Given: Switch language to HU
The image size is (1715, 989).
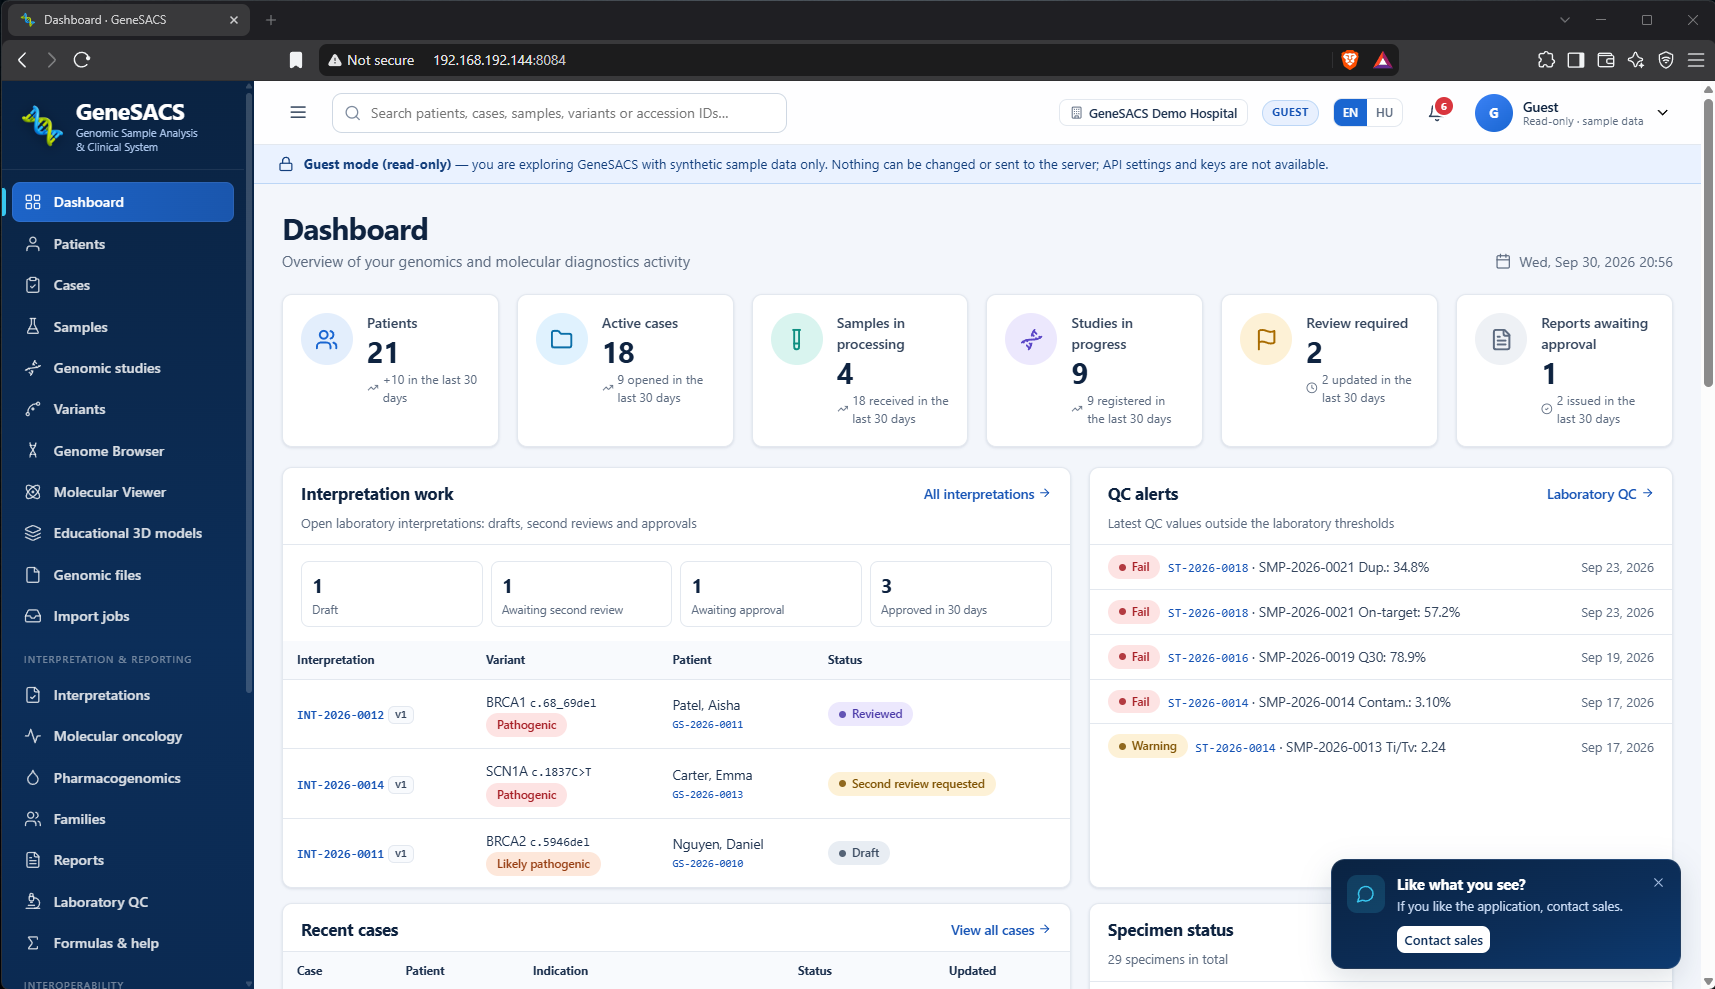Looking at the screenshot, I should [1384, 113].
